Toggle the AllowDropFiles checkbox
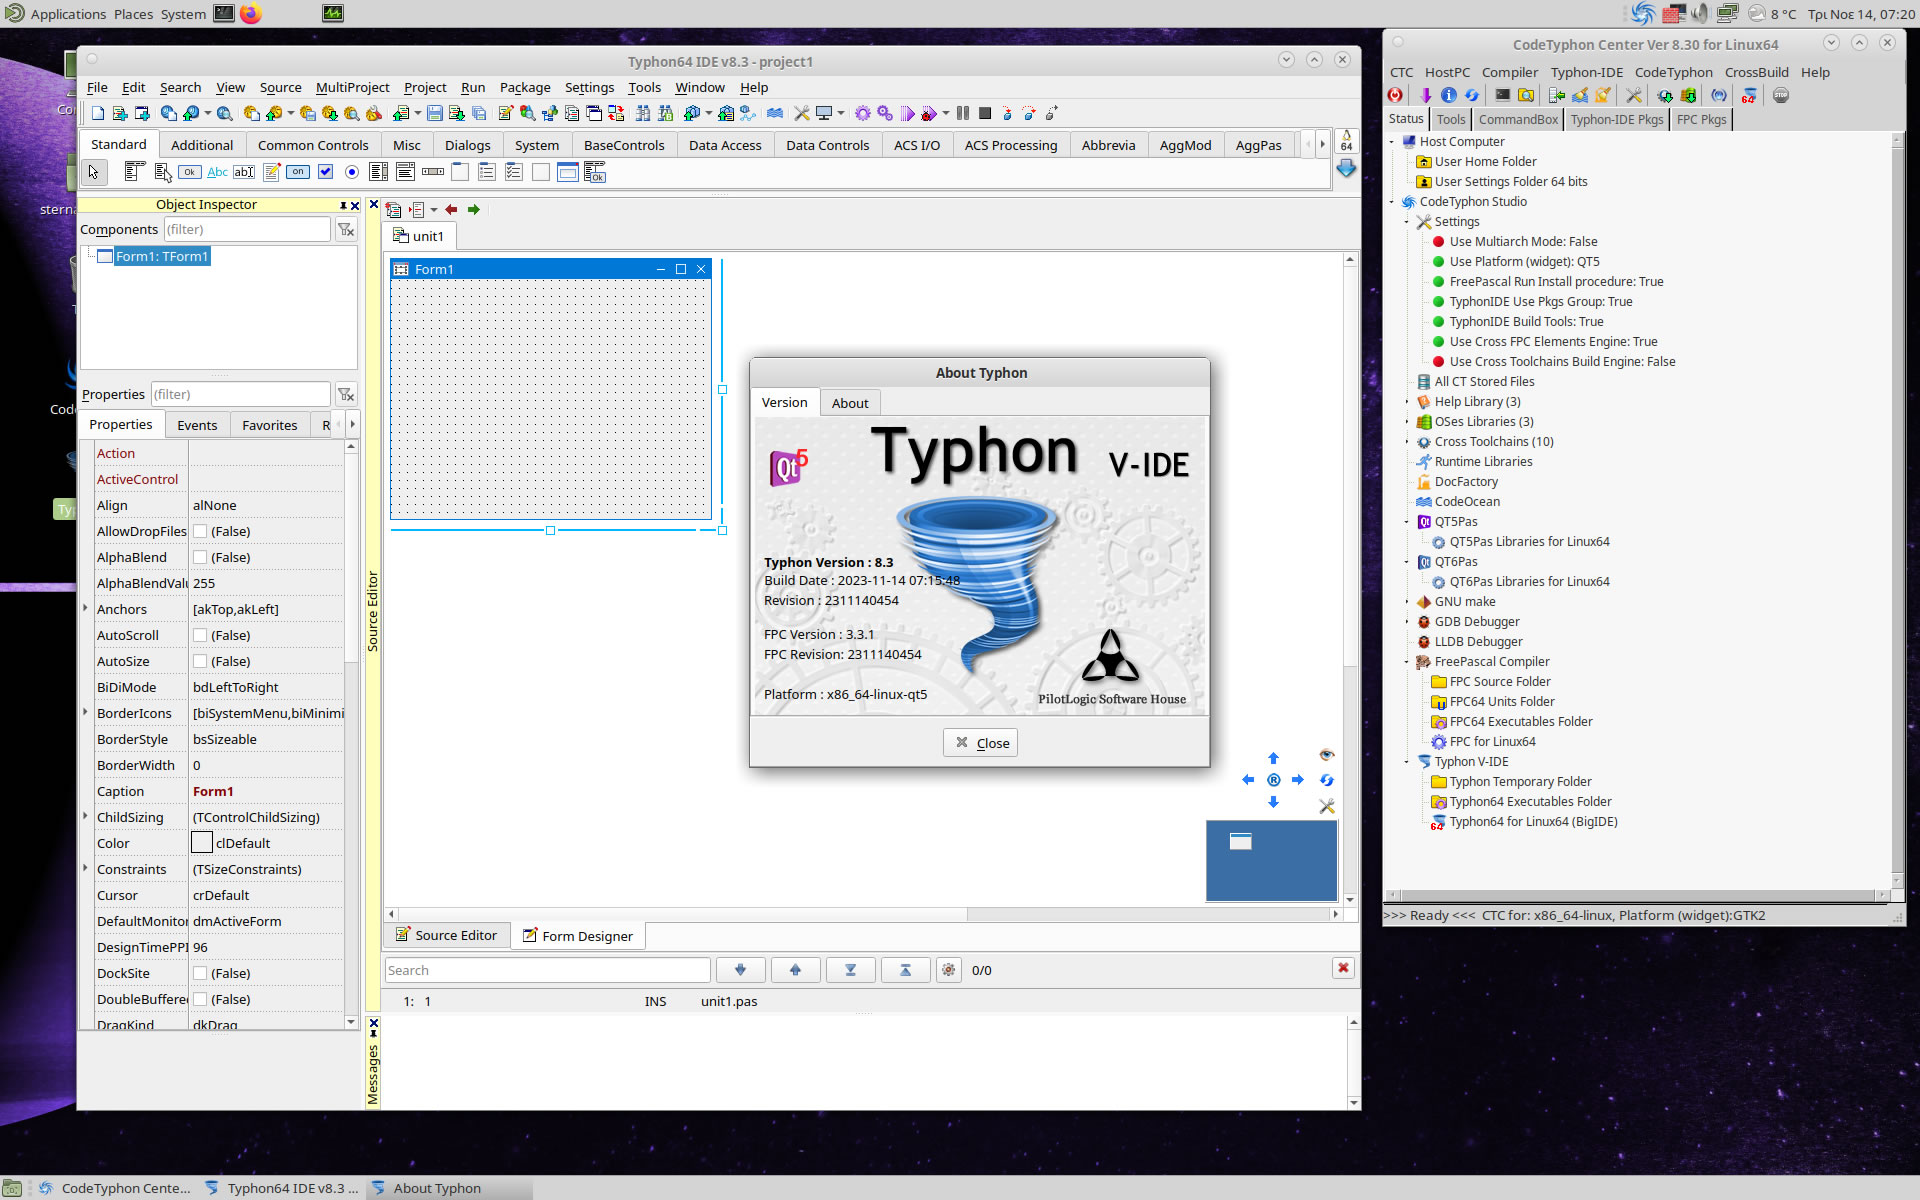Screen dimensions: 1920x1200 200,531
